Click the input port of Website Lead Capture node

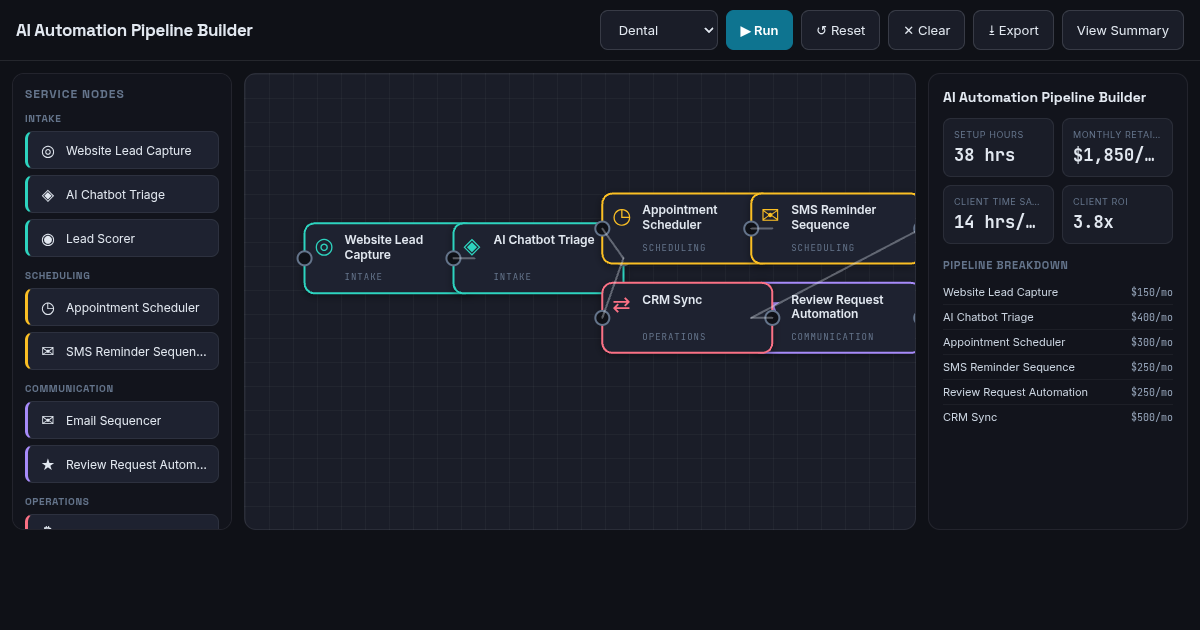pyautogui.click(x=305, y=258)
